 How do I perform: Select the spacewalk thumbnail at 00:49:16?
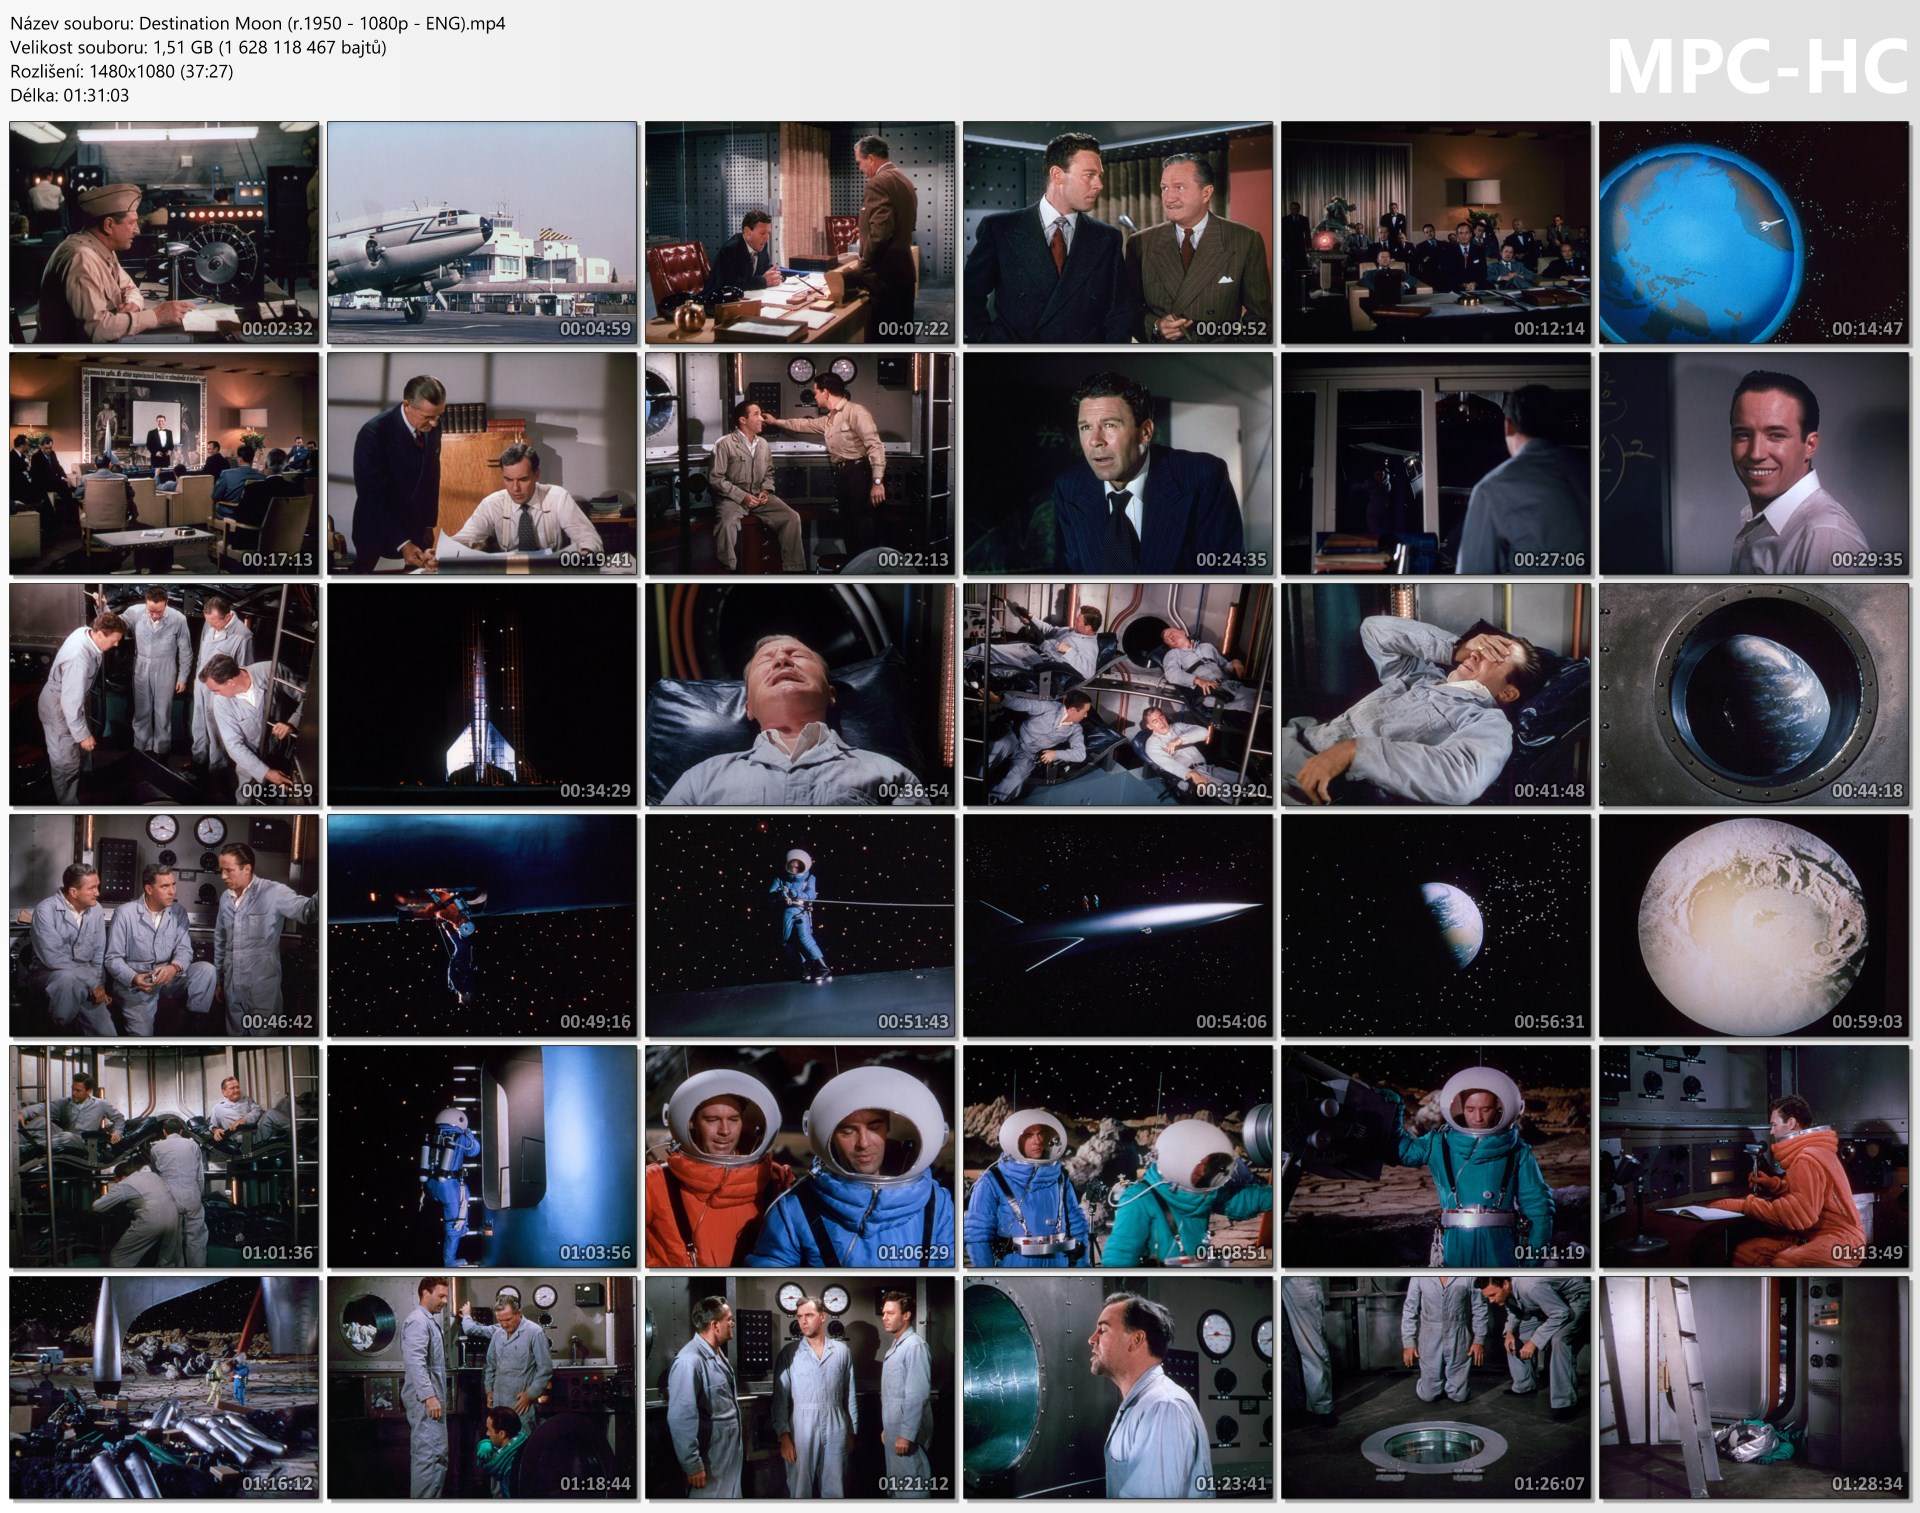click(x=482, y=926)
